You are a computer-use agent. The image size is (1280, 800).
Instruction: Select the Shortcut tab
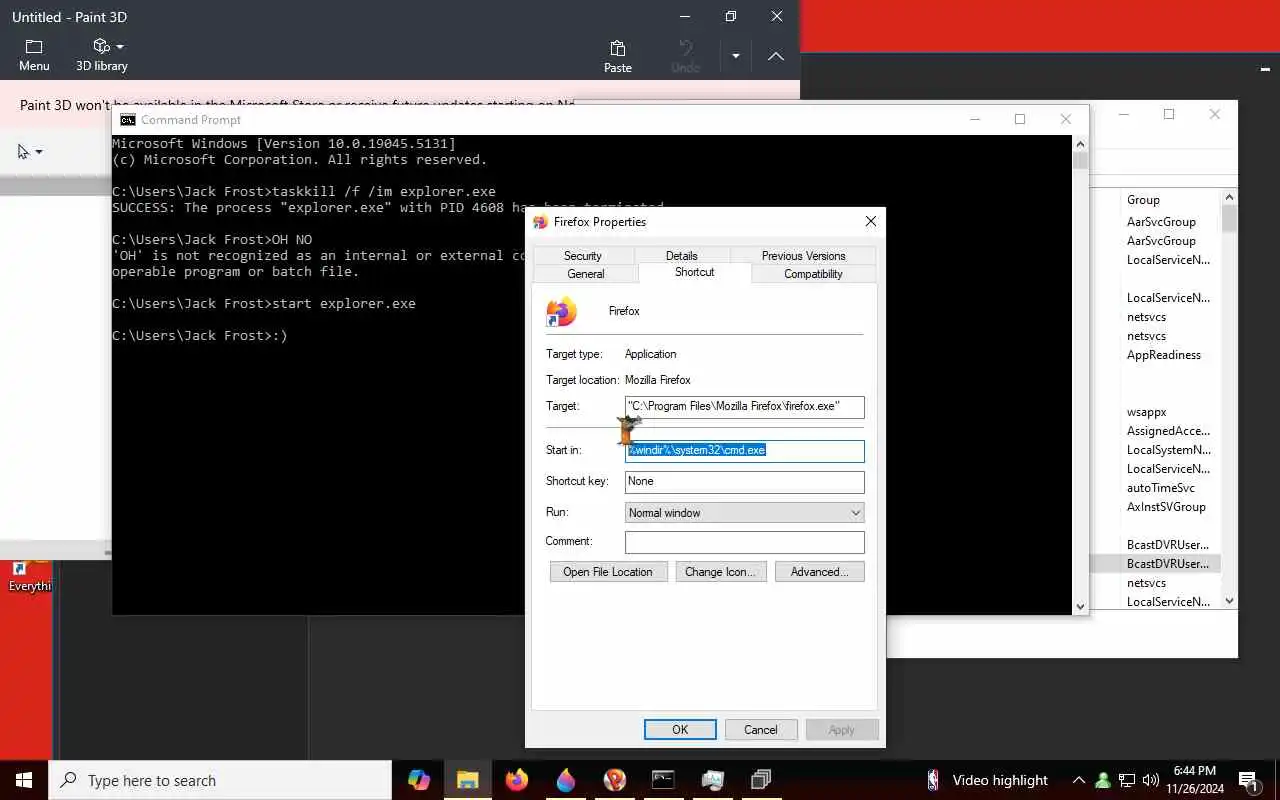[695, 272]
